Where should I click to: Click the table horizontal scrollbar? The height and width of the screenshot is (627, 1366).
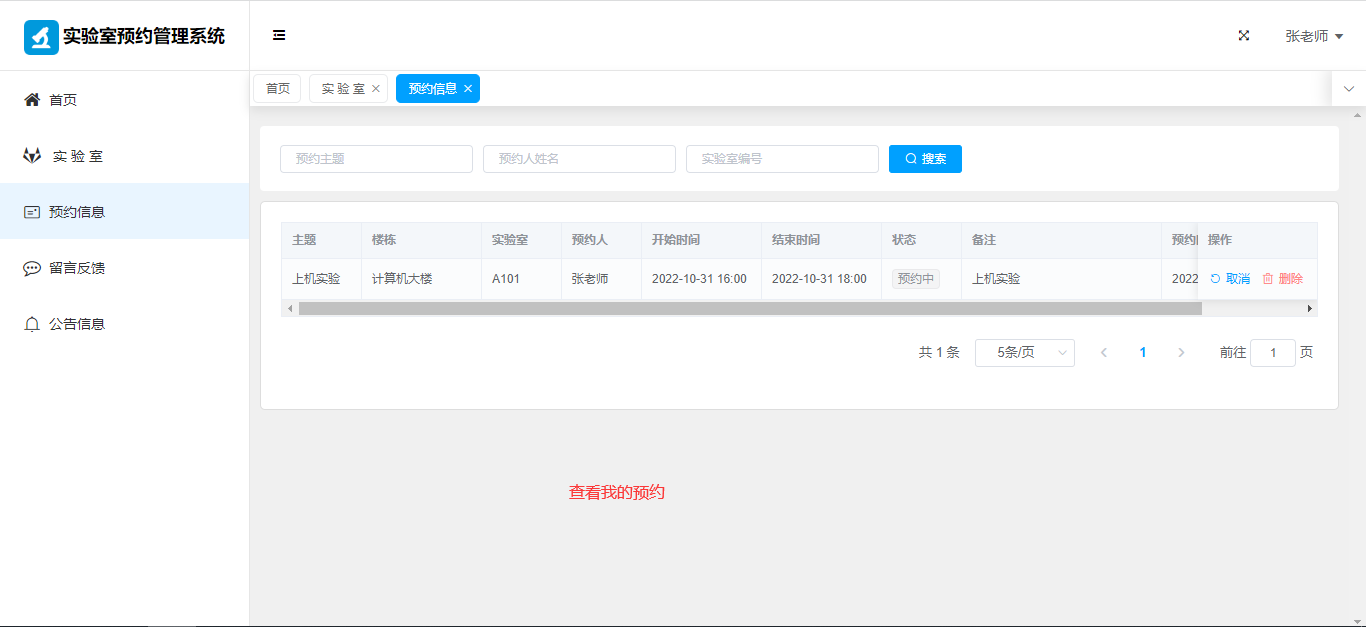[750, 309]
